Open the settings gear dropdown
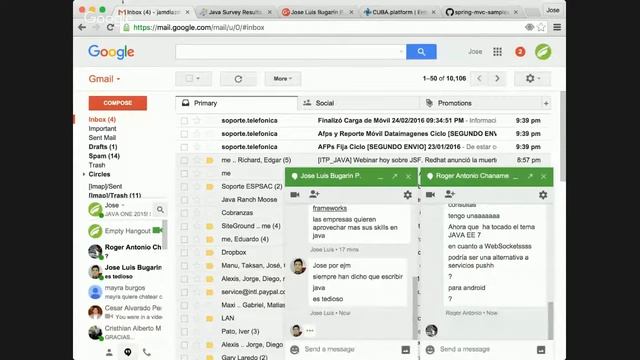This screenshot has height=360, width=640. [x=532, y=78]
